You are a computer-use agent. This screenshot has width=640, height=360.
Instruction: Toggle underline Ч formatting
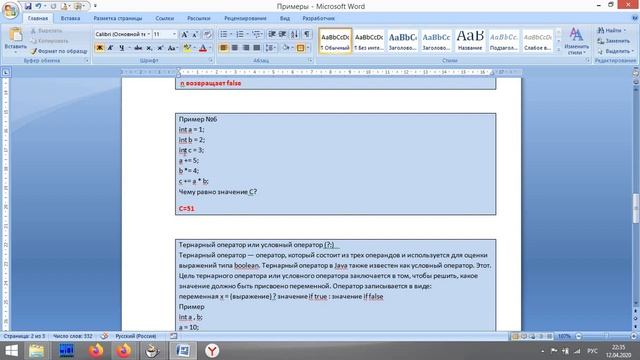121,48
